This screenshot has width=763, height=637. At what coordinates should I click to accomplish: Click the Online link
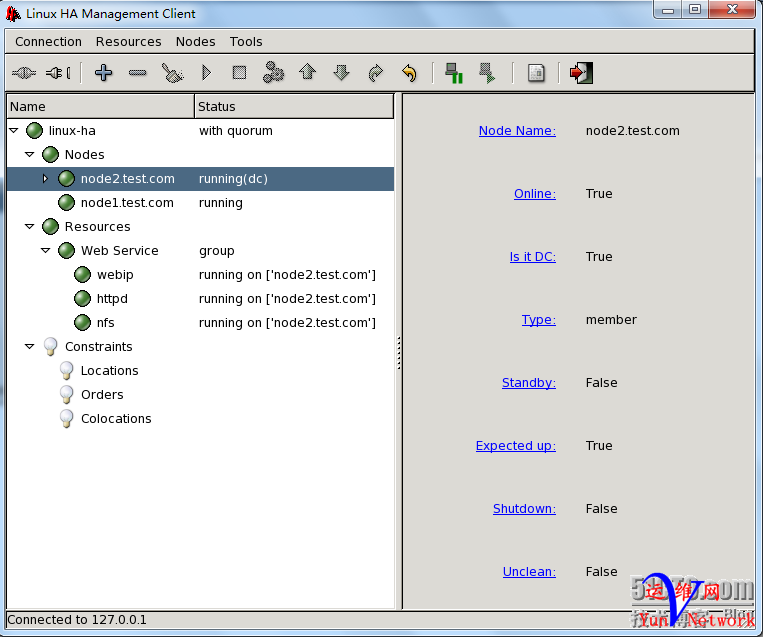tap(535, 194)
